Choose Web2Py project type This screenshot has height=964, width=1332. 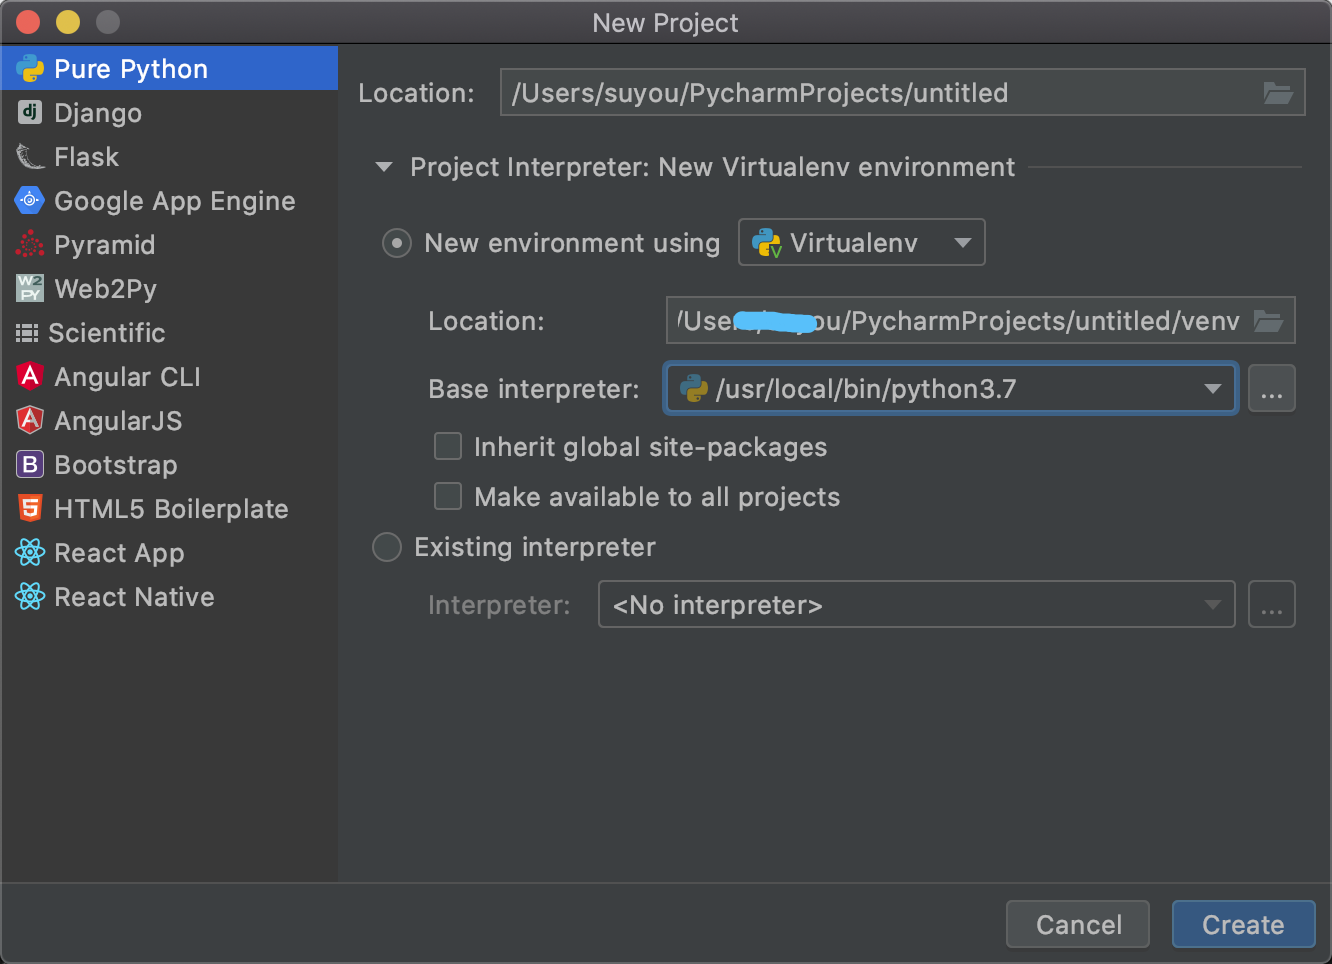click(x=169, y=289)
